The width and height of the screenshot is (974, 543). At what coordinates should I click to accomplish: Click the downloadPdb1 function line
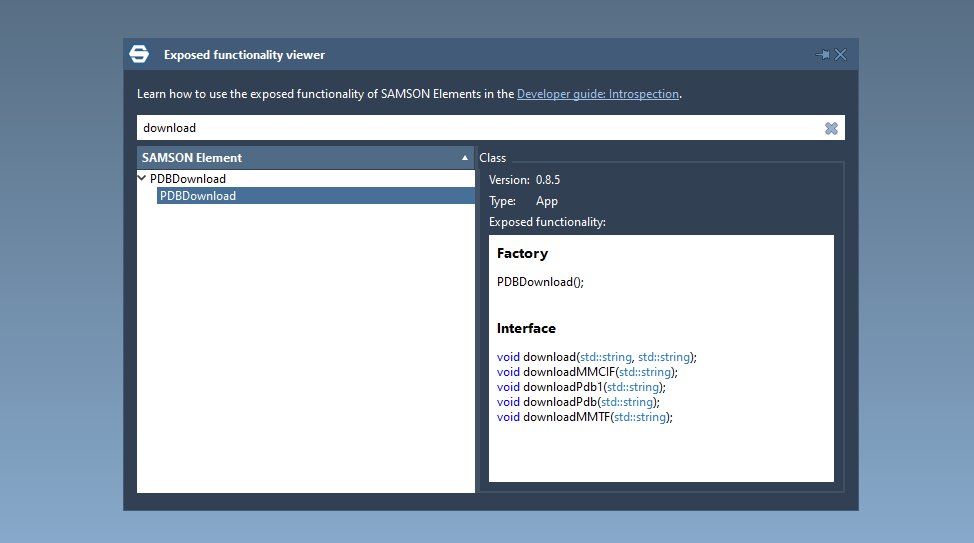click(580, 387)
